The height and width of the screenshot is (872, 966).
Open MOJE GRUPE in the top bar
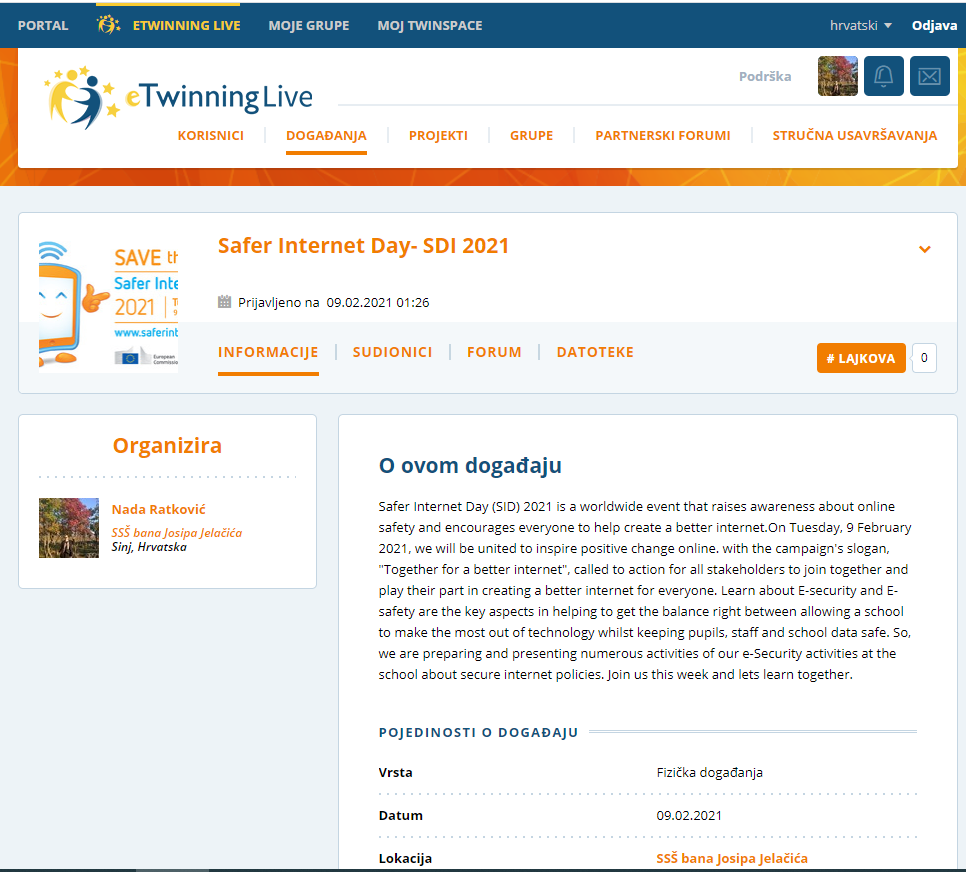(309, 25)
